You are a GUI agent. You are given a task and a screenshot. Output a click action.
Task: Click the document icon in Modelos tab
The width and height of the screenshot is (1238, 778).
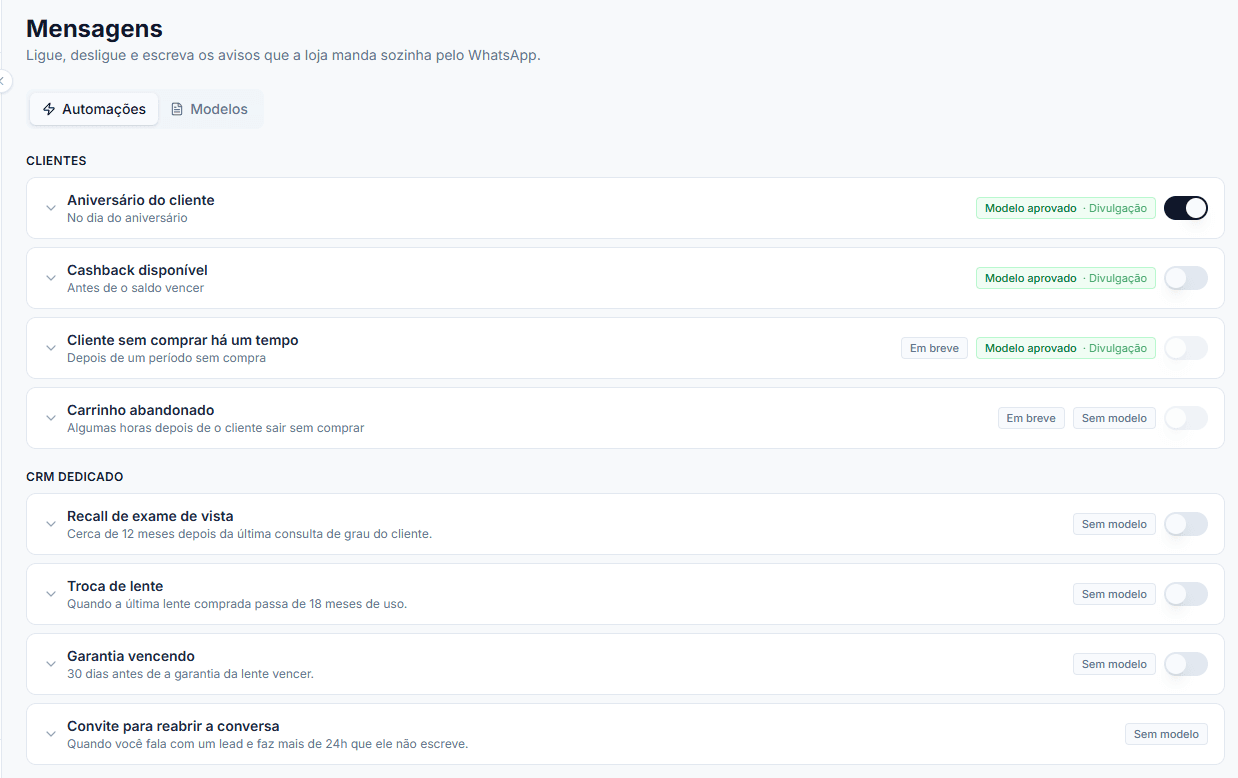[x=177, y=109]
